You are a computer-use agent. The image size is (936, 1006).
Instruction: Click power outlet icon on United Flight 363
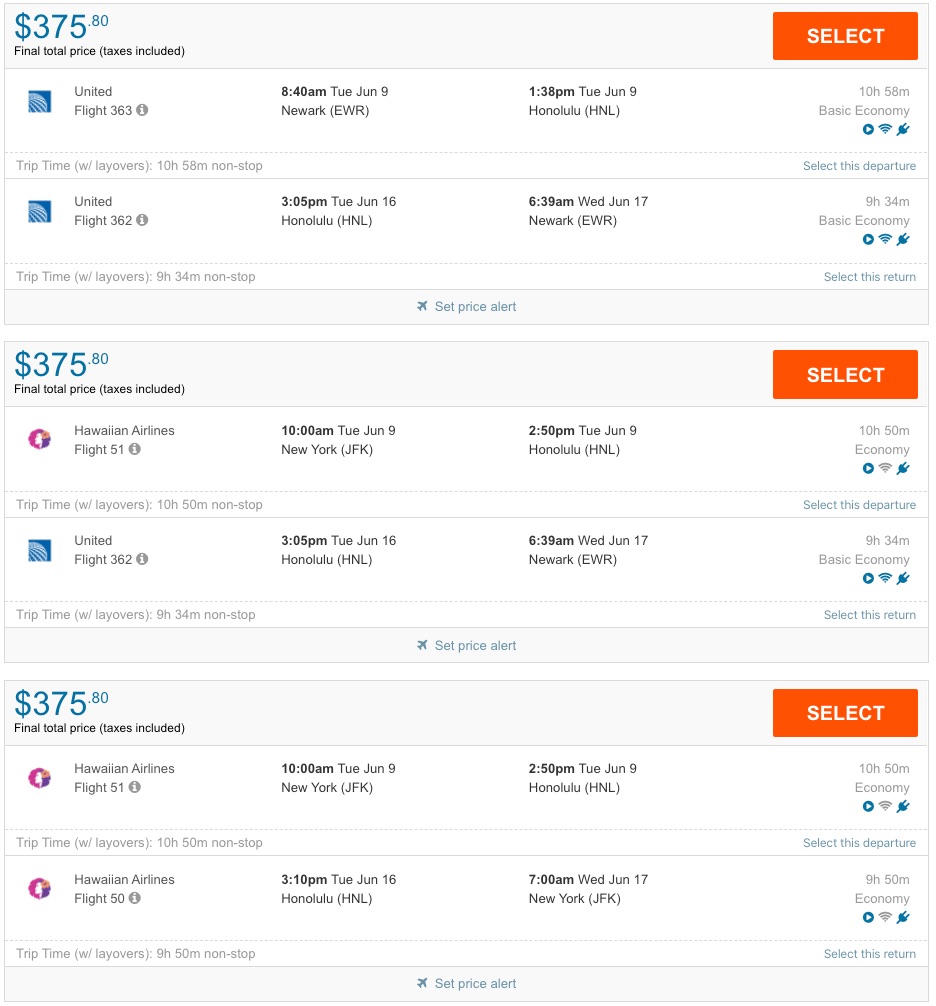point(903,129)
